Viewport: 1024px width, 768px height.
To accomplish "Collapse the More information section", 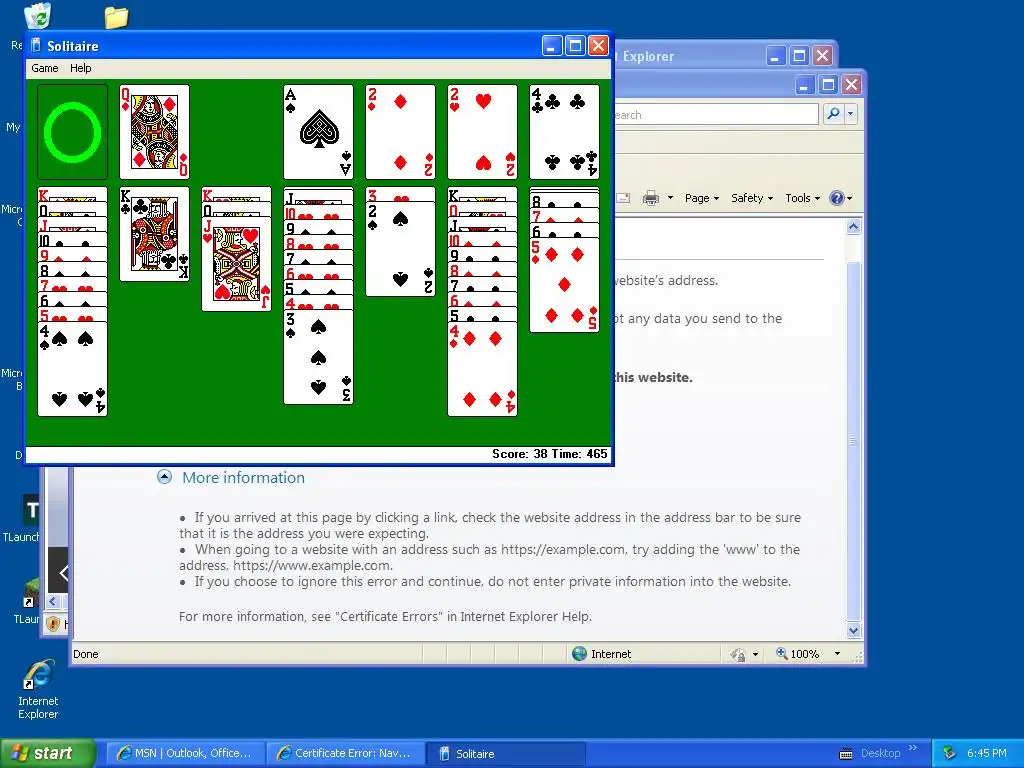I will point(165,477).
